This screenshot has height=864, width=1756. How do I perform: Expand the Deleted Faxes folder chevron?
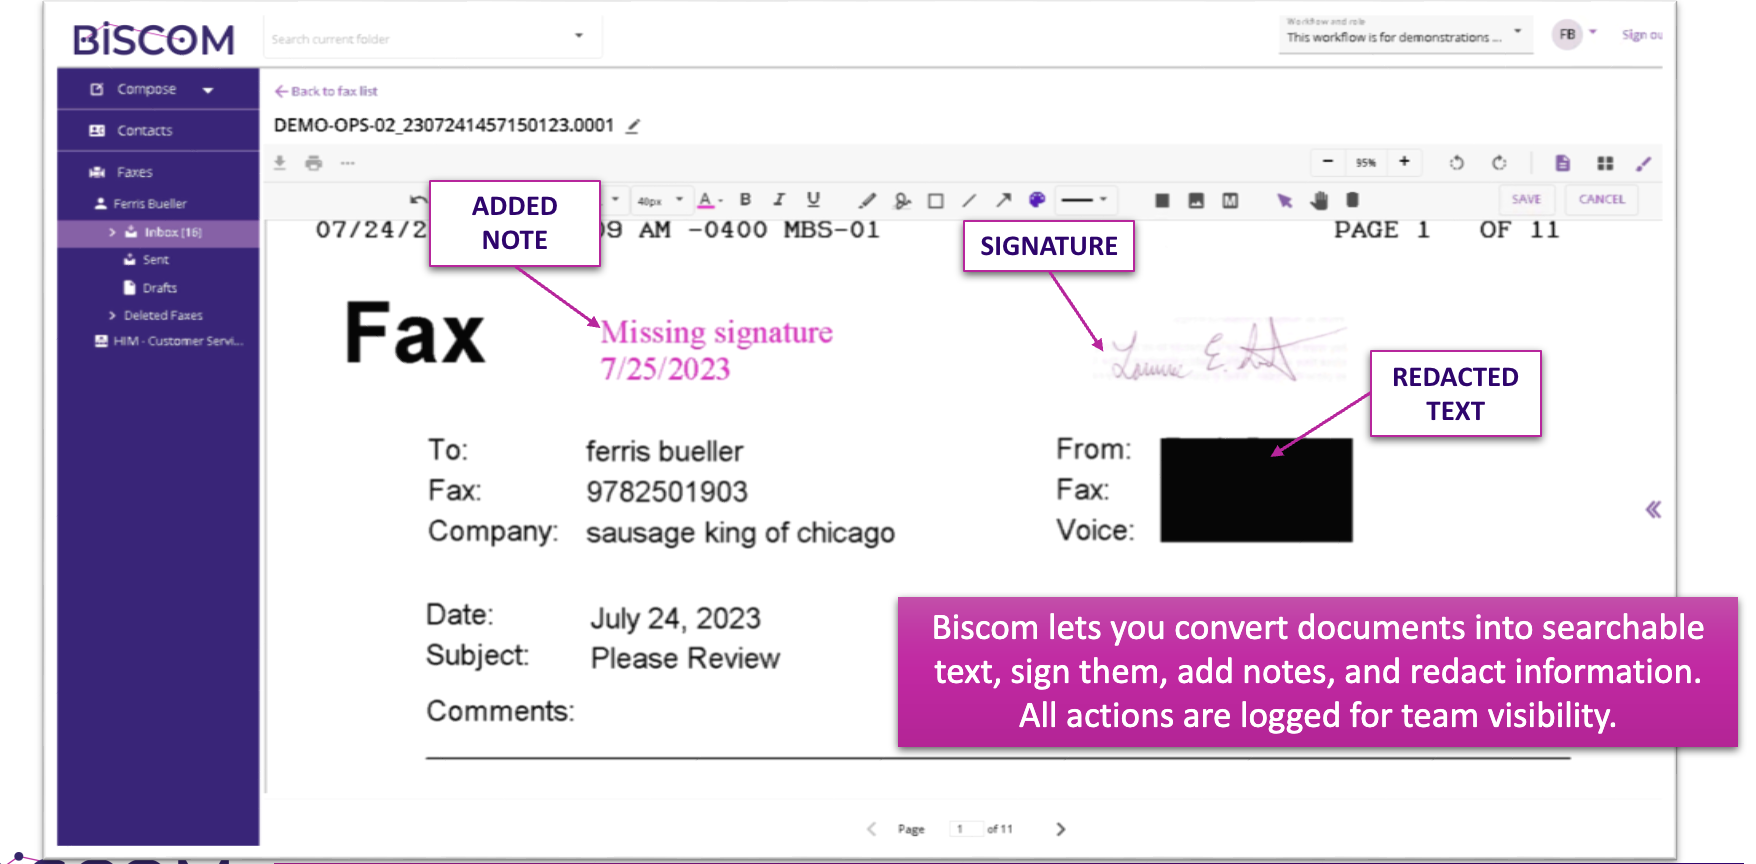click(x=112, y=315)
